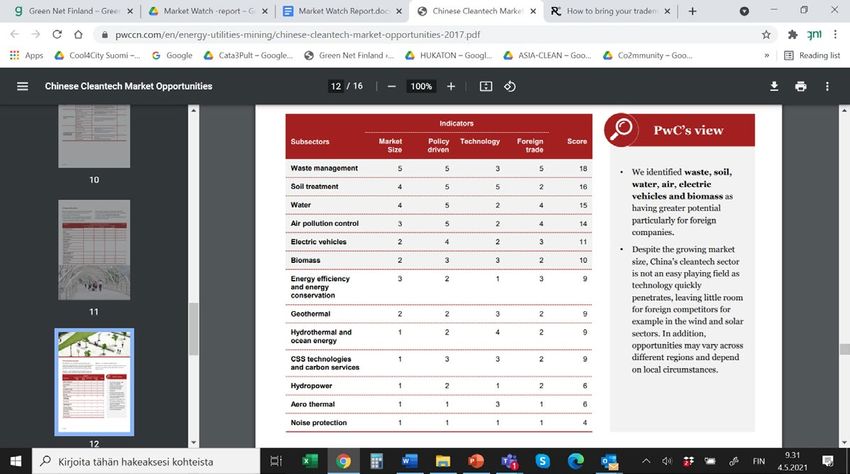850x474 pixels.
Task: Open Word from the taskbar
Action: (409, 461)
